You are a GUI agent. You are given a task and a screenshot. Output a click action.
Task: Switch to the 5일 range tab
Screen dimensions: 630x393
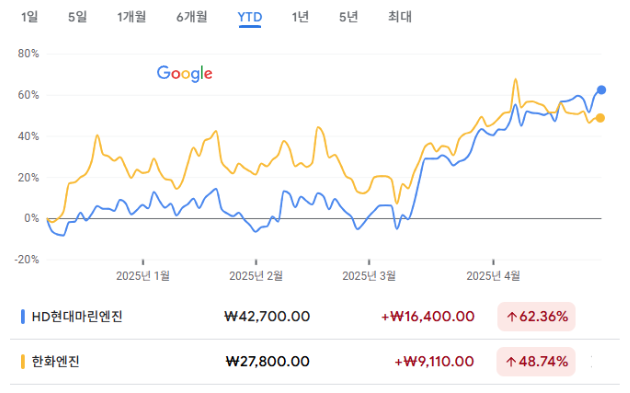coord(77,17)
